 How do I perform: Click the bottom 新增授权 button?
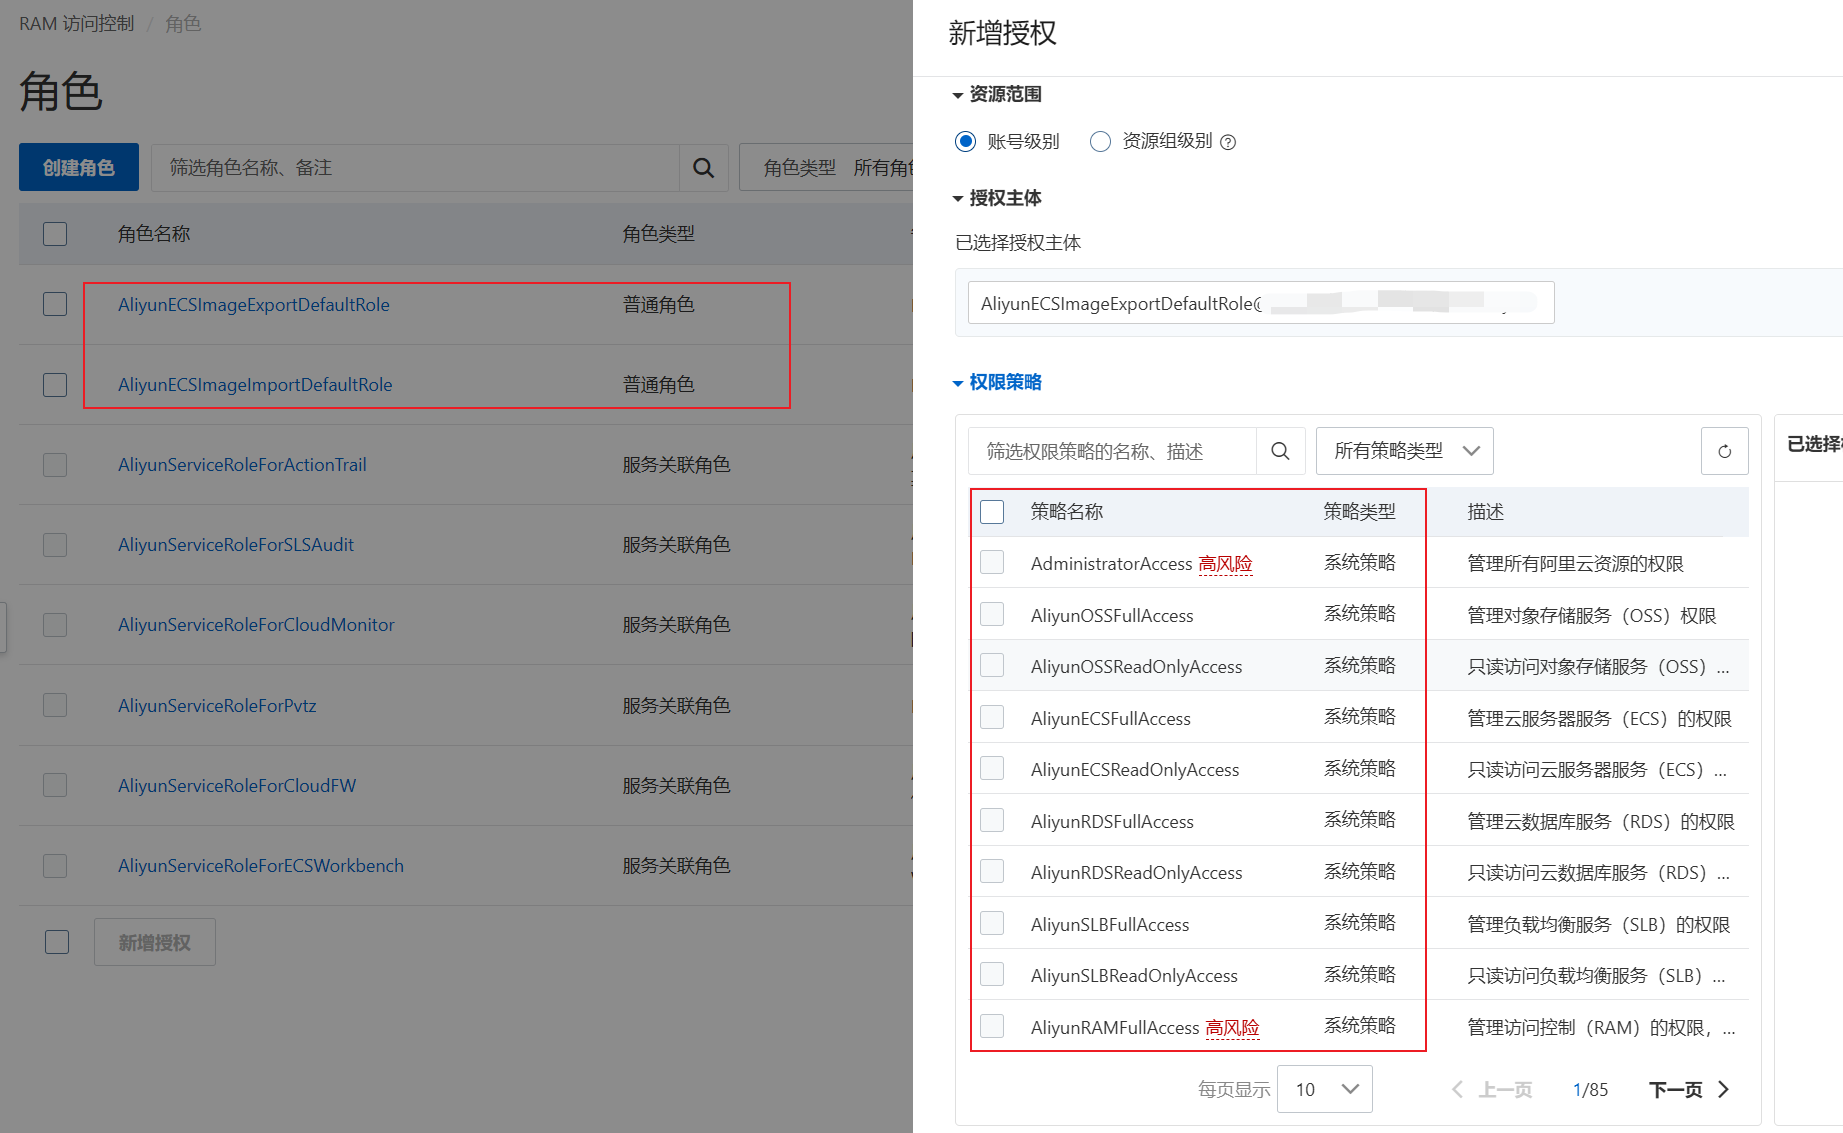[155, 942]
